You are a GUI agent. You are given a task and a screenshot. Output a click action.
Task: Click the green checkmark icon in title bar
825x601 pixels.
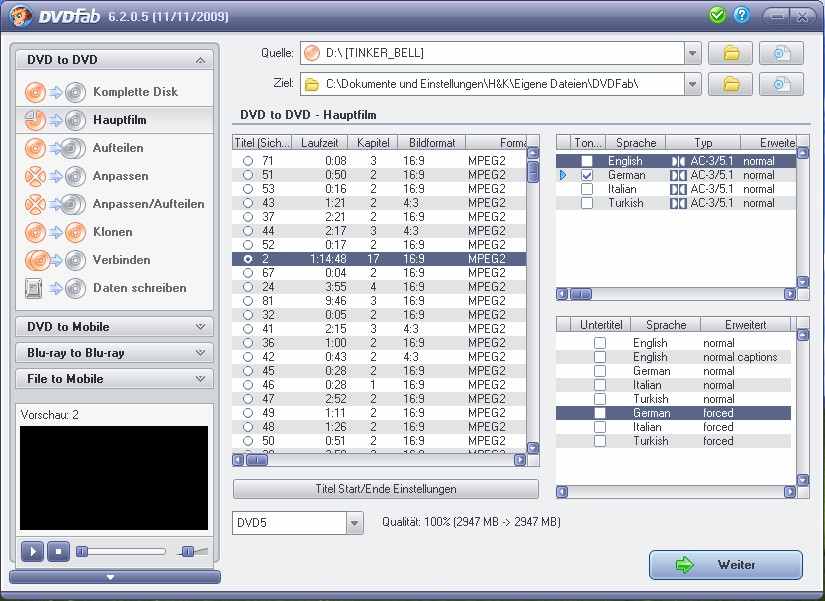(x=717, y=15)
